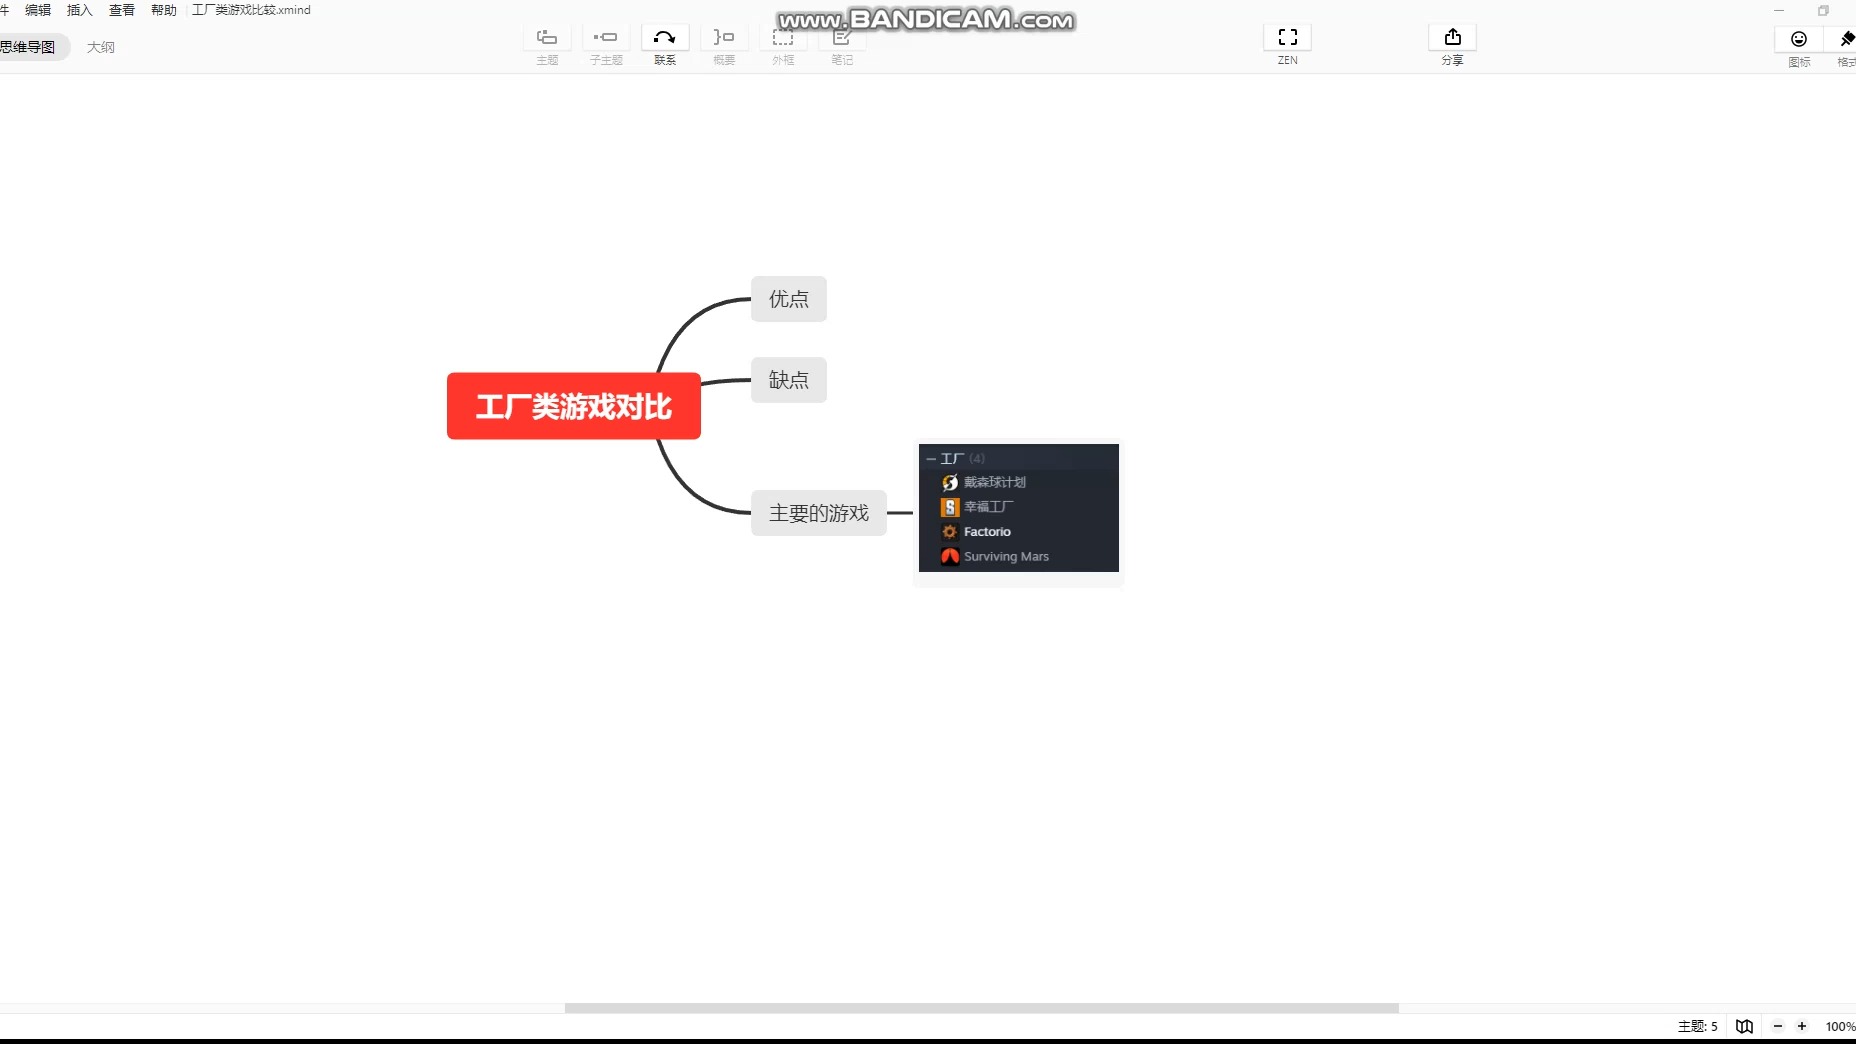
Task: Zoom in with the plus button
Action: coord(1802,1026)
